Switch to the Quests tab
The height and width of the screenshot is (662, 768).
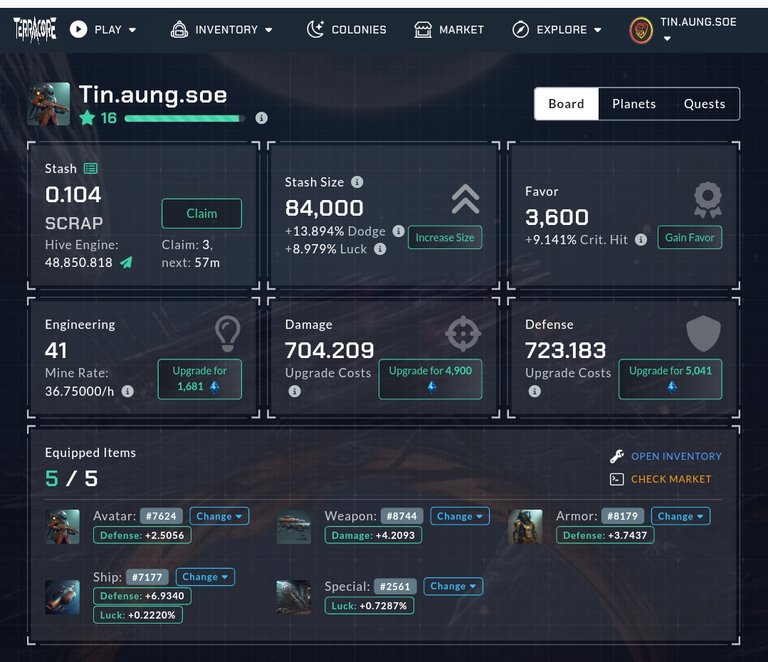point(704,104)
